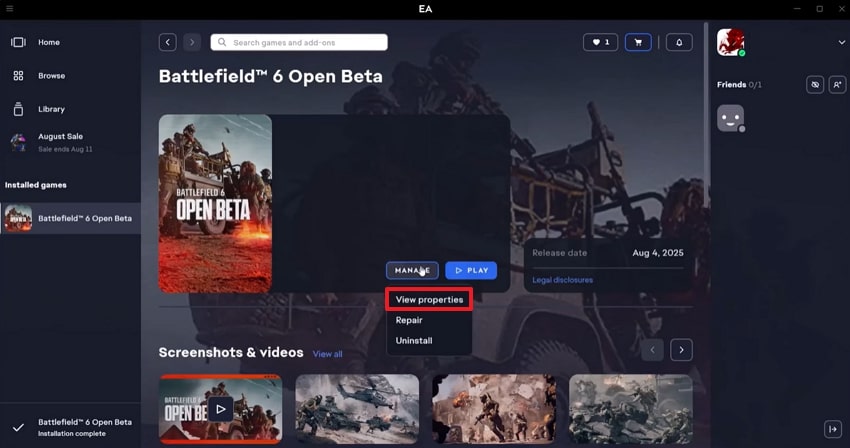Choose Uninstall from the Manage menu
This screenshot has width=850, height=448.
coord(414,341)
